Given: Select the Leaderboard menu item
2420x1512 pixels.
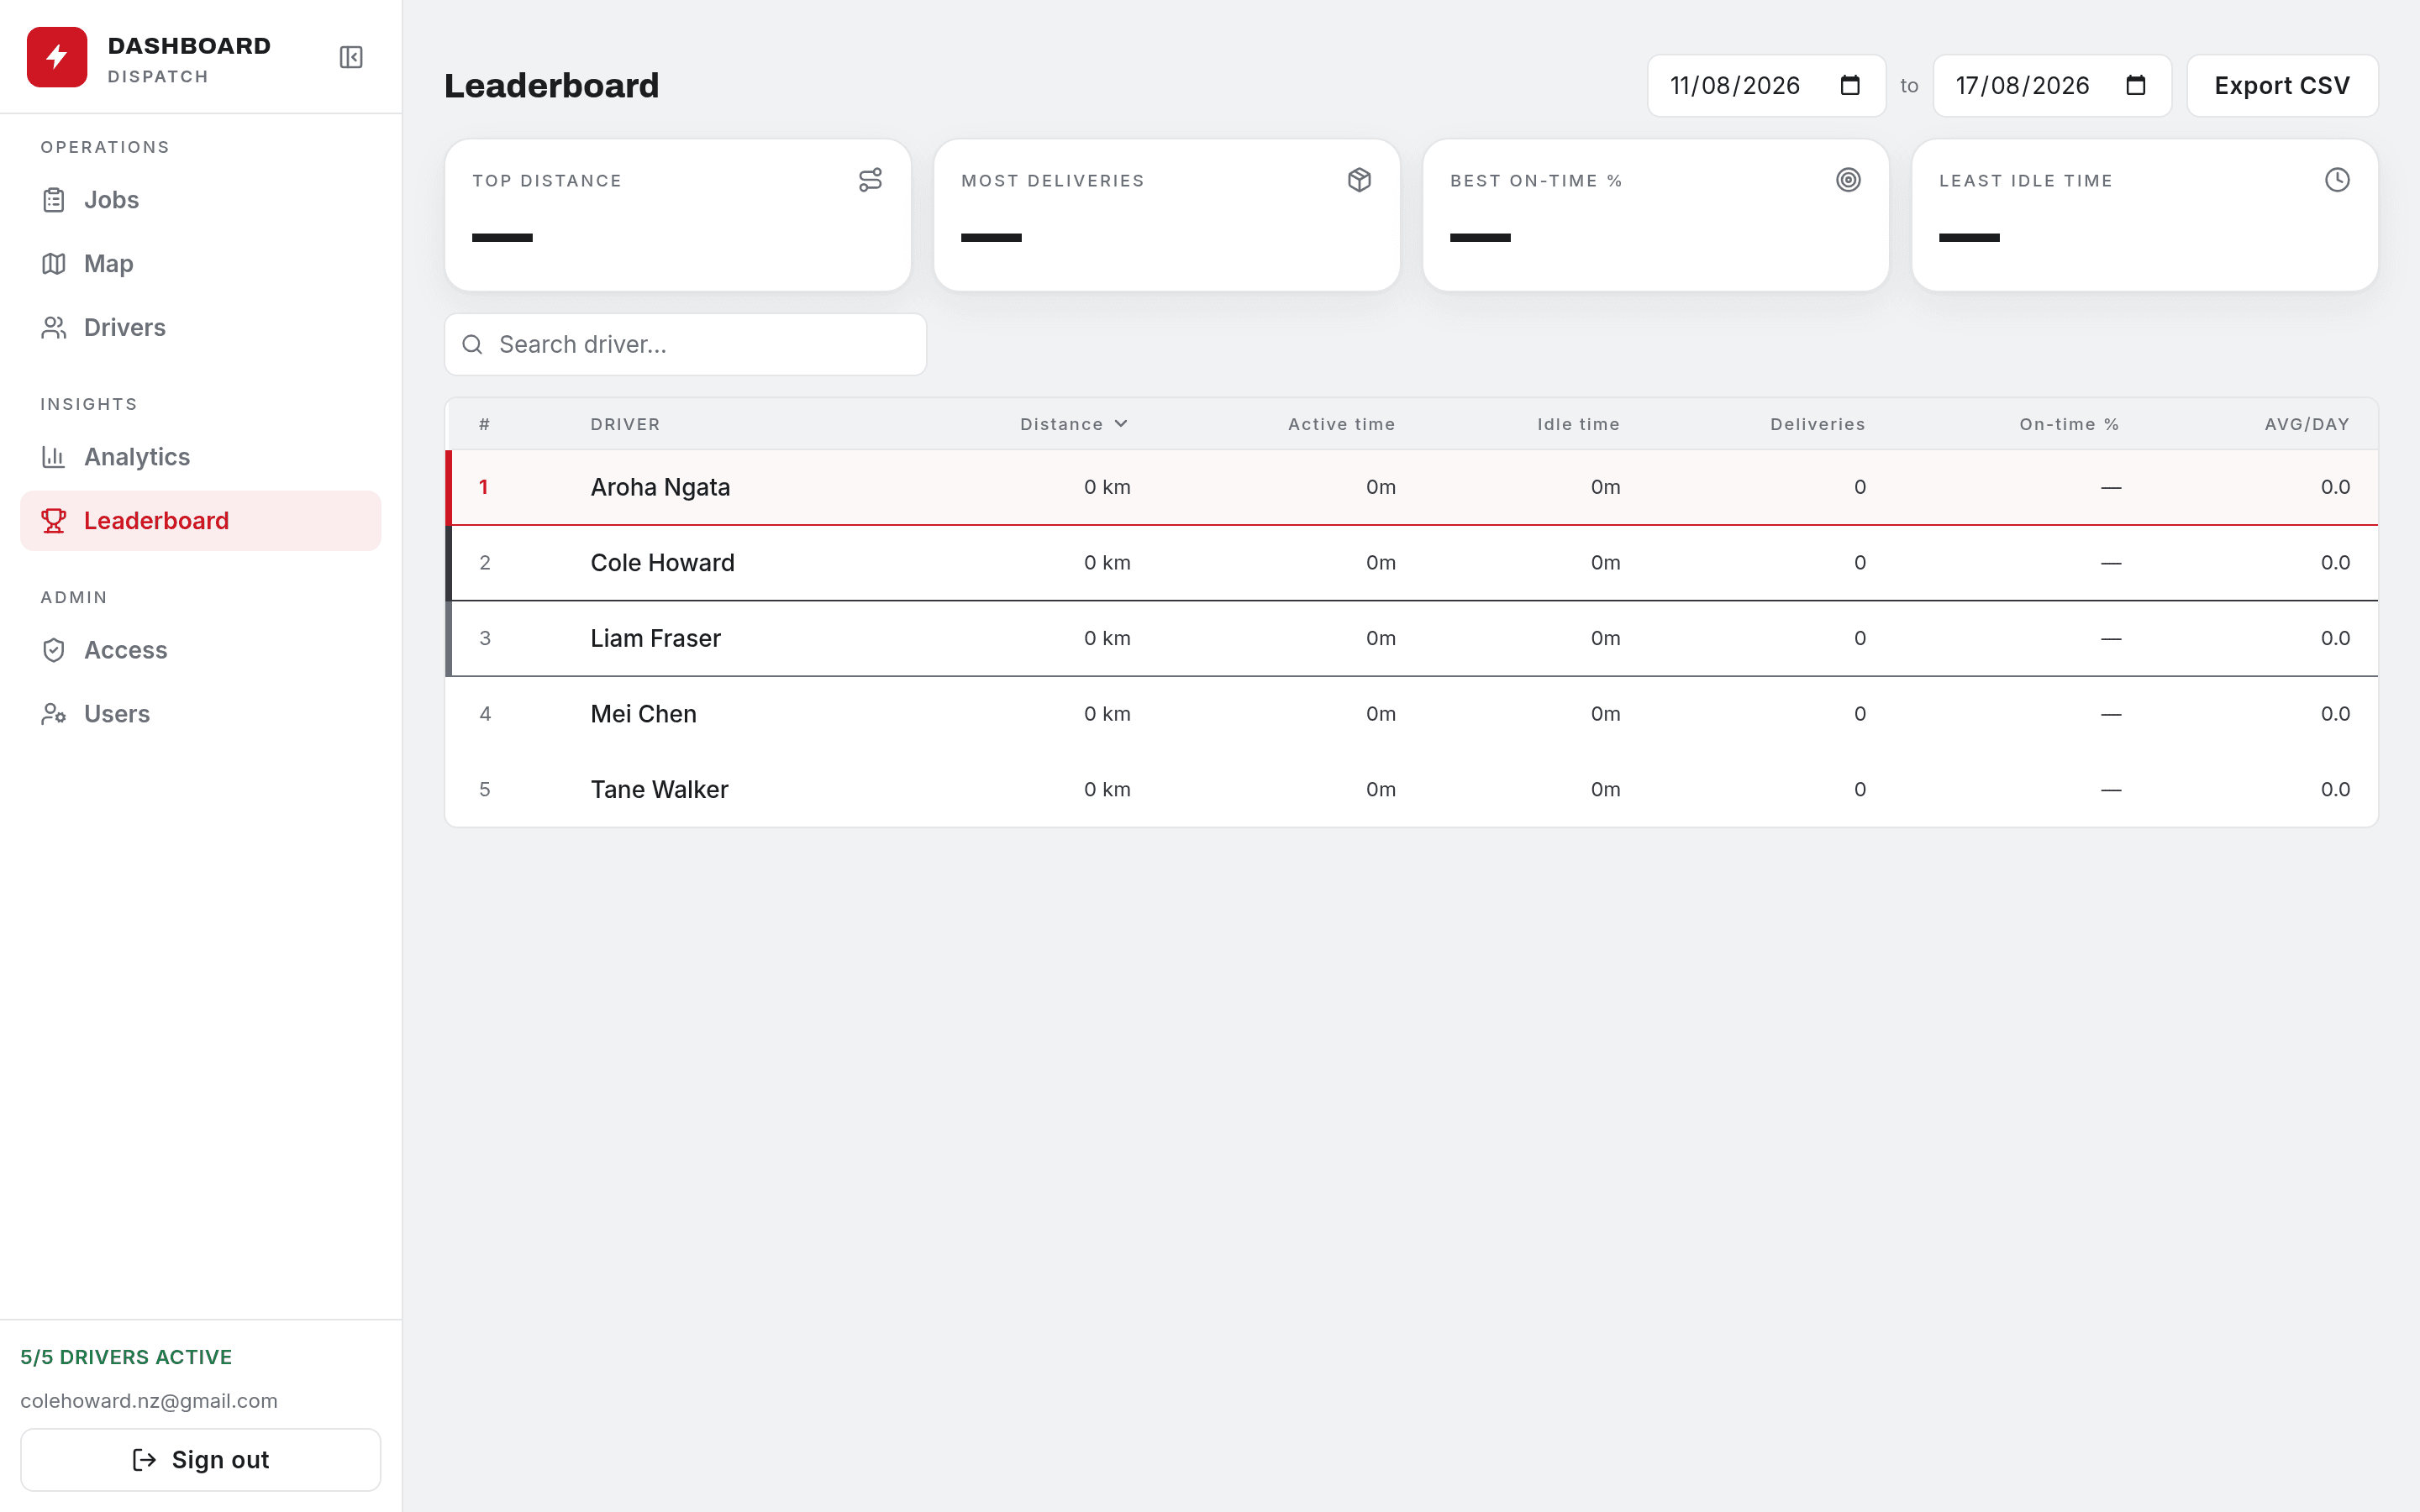Looking at the screenshot, I should point(201,521).
